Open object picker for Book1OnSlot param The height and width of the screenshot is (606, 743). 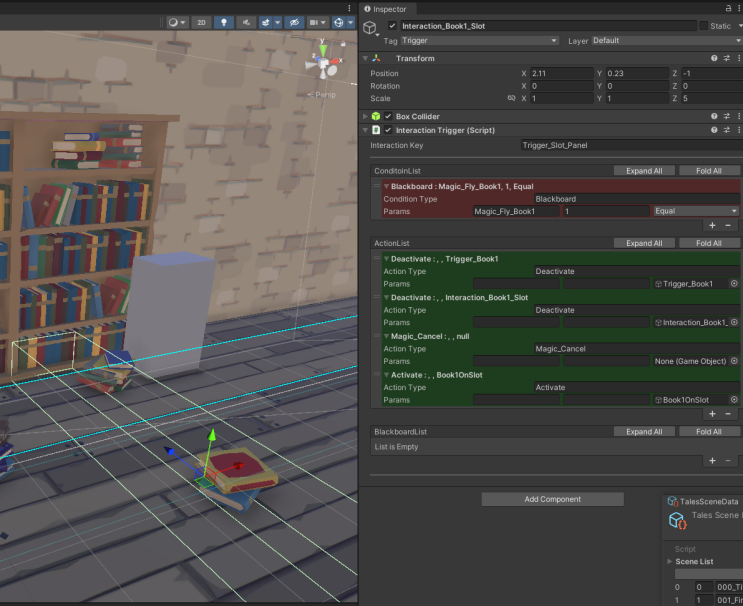tap(734, 400)
